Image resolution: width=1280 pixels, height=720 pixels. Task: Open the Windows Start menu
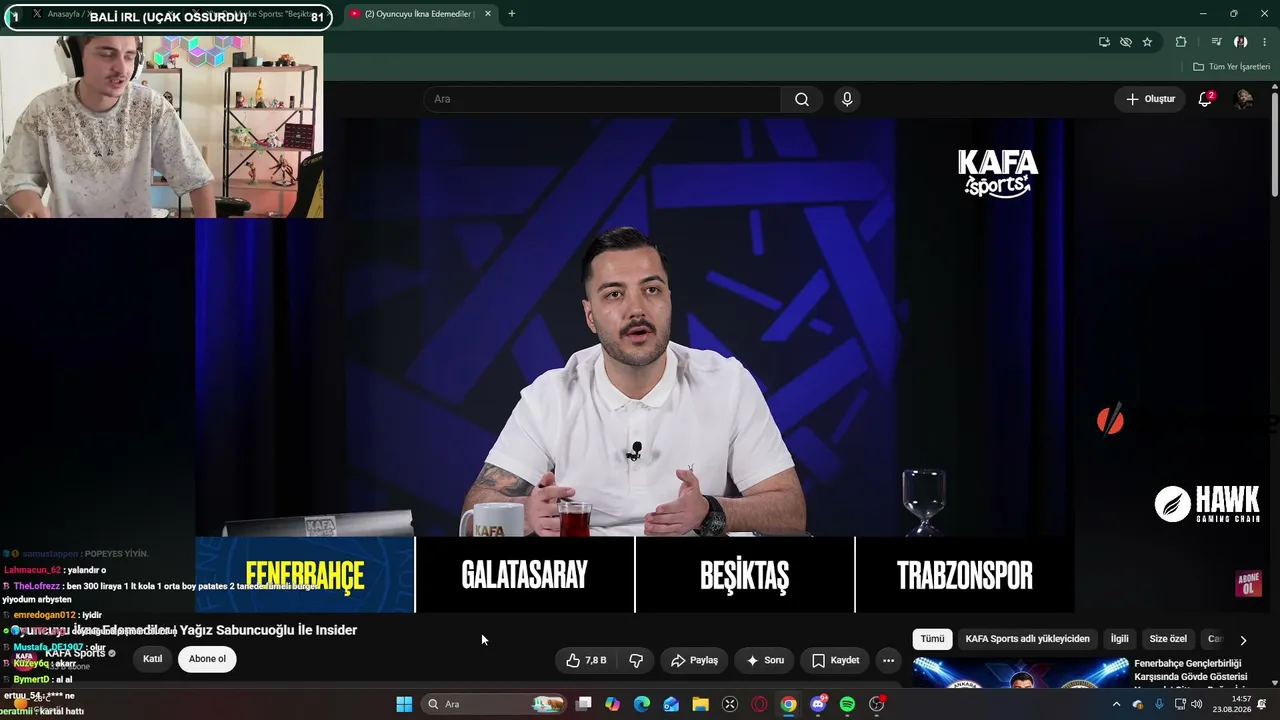(x=404, y=704)
